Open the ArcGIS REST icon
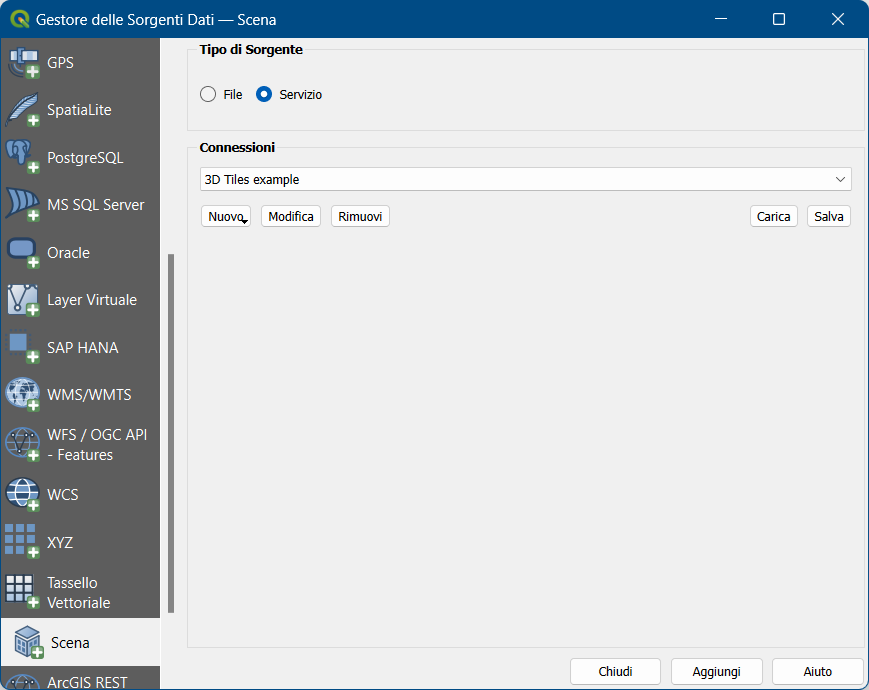The width and height of the screenshot is (869, 690). [x=22, y=682]
